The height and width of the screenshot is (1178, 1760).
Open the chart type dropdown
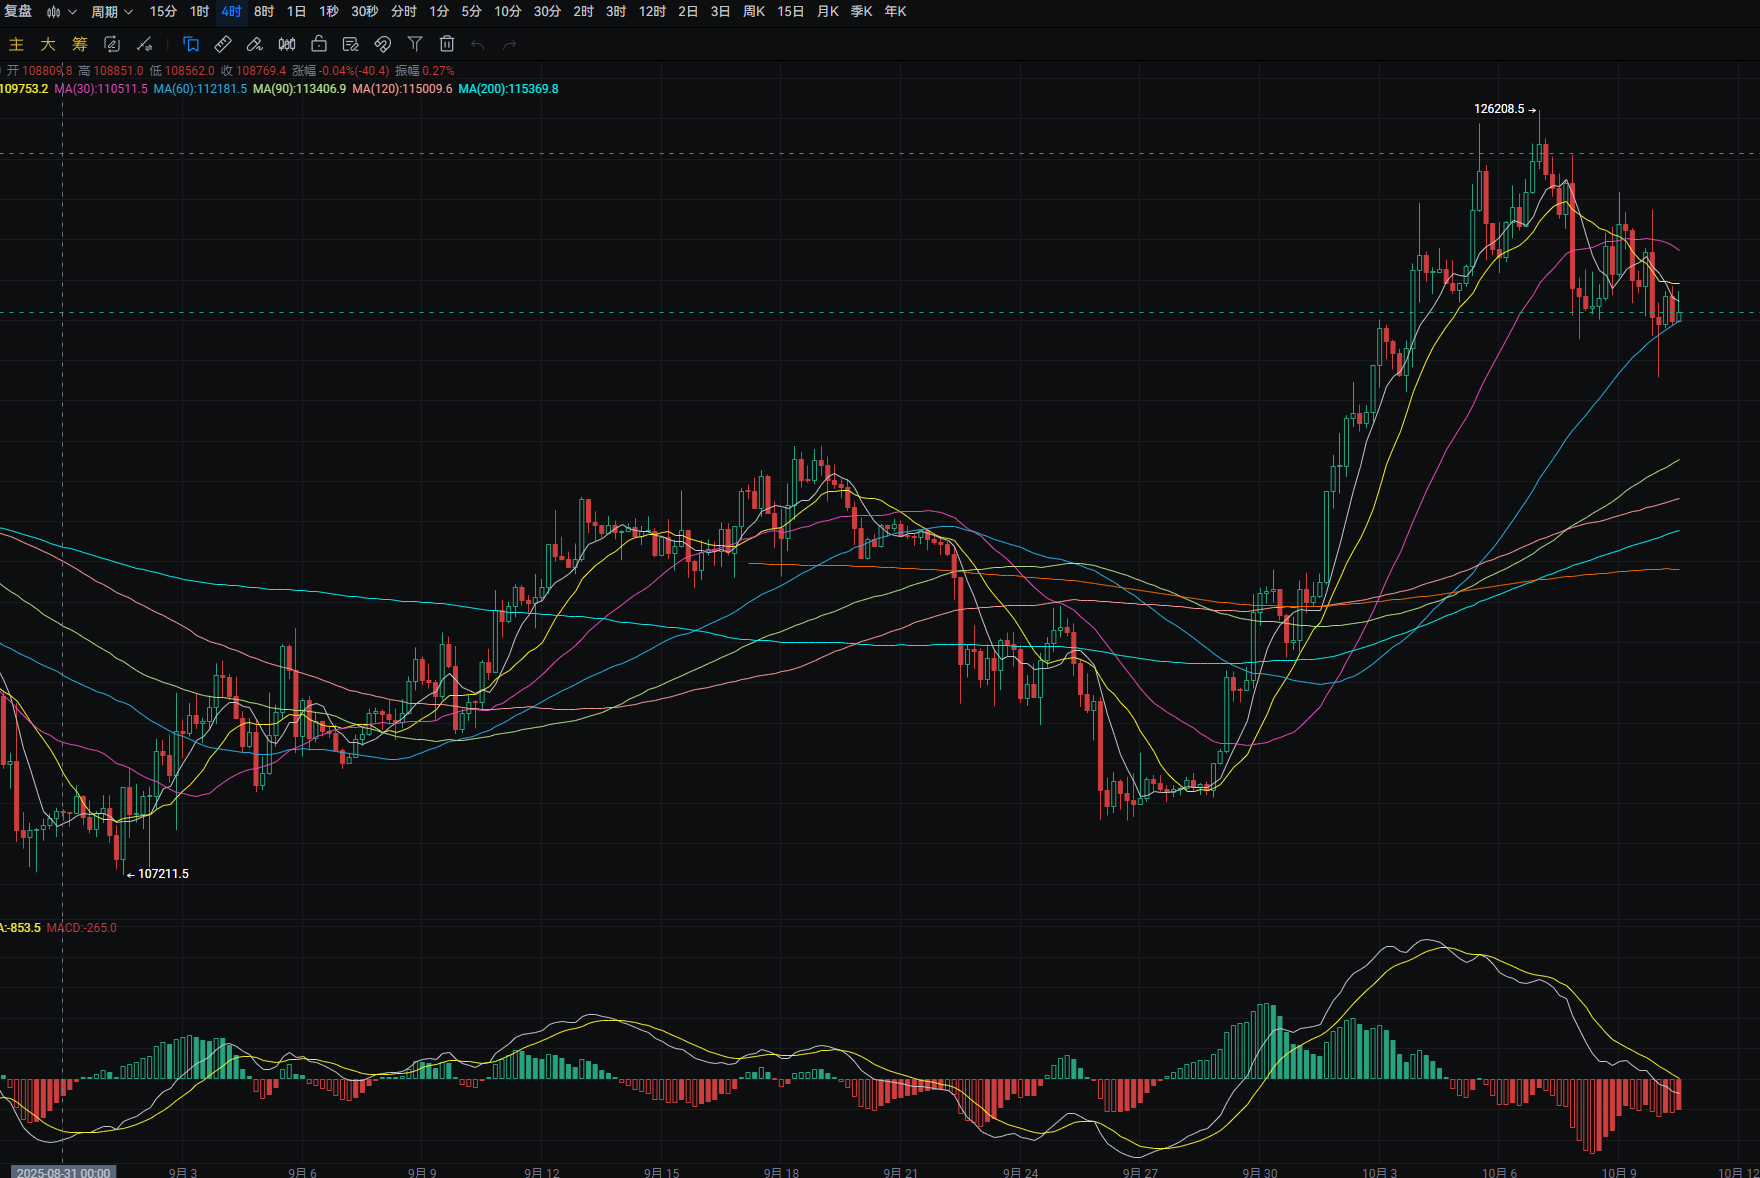pos(61,12)
